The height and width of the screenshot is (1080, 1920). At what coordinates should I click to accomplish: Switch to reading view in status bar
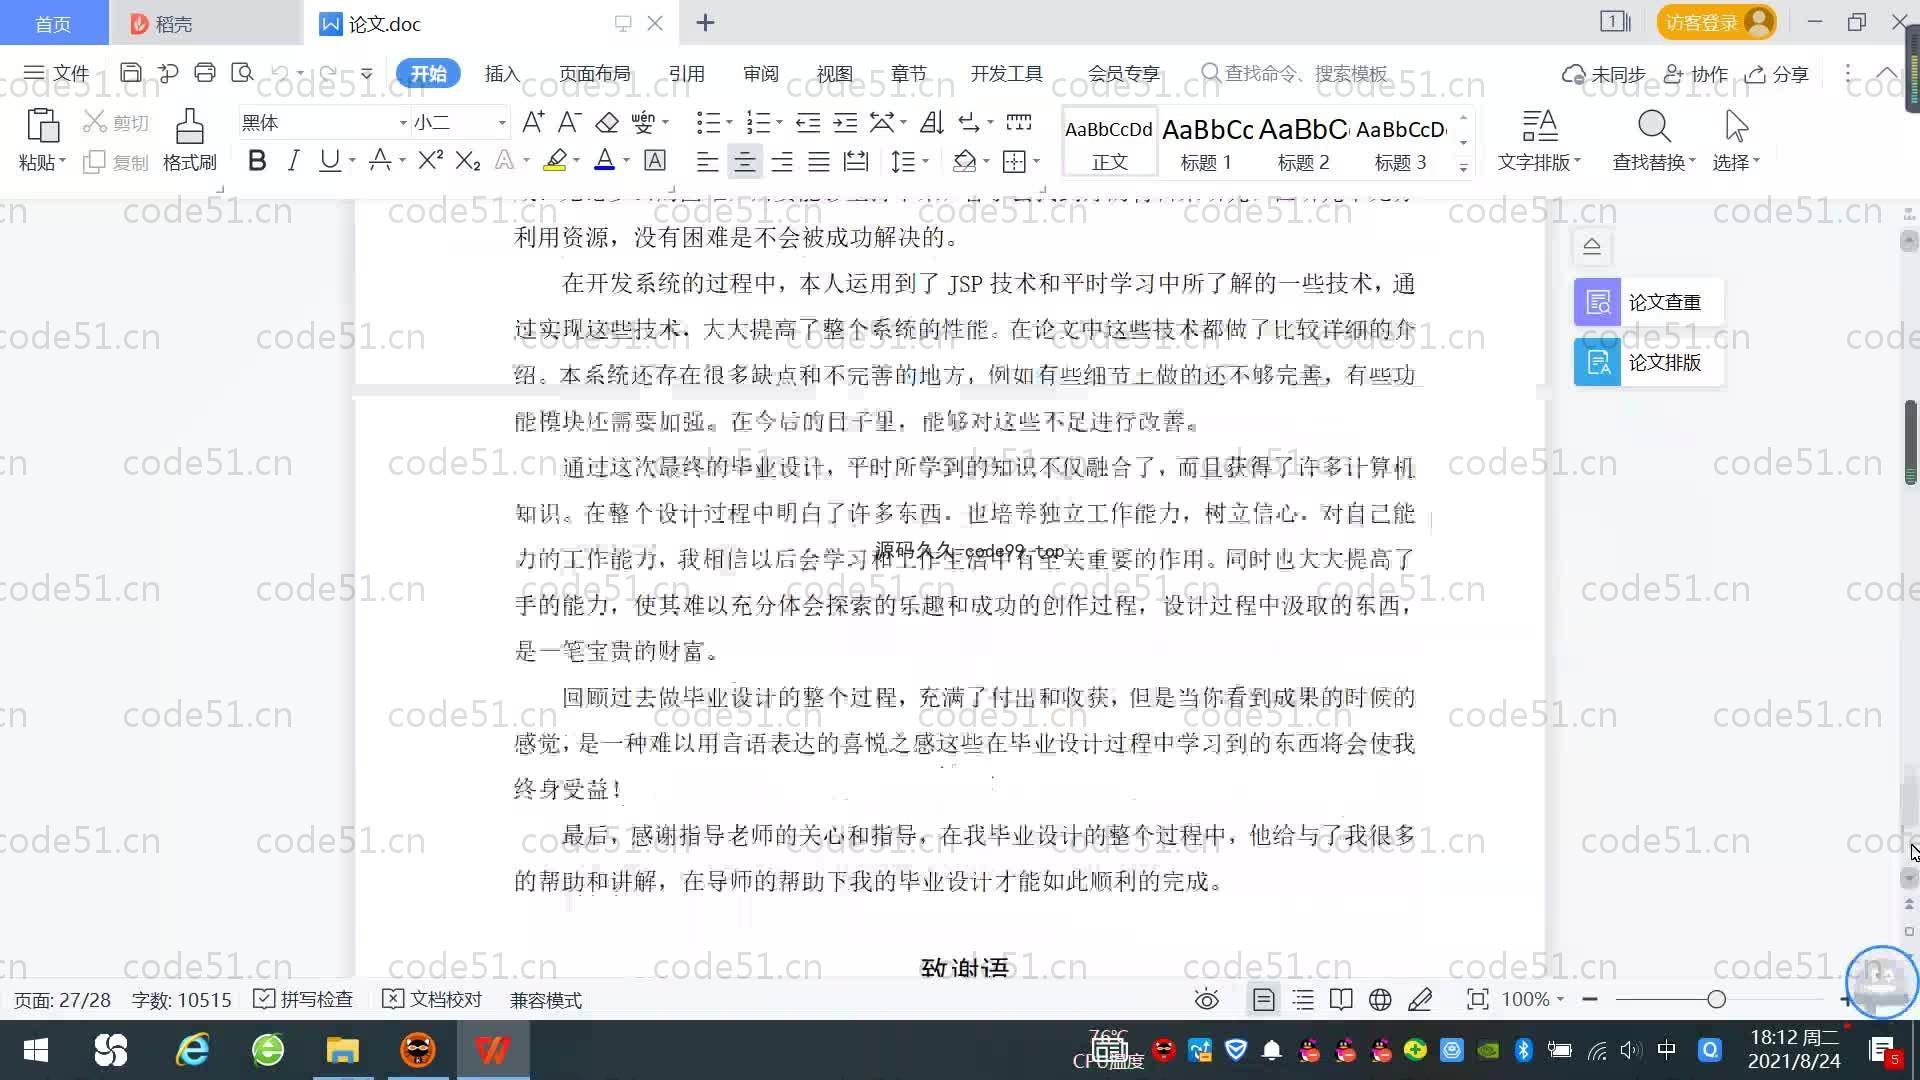coord(1341,1000)
